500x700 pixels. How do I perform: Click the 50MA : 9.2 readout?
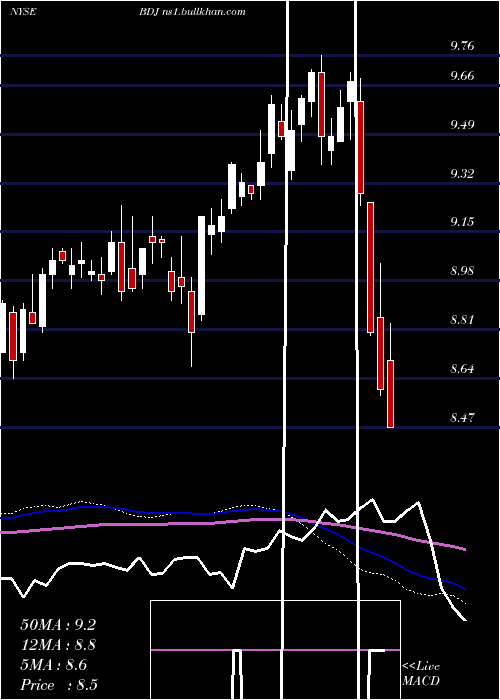[x=58, y=625]
